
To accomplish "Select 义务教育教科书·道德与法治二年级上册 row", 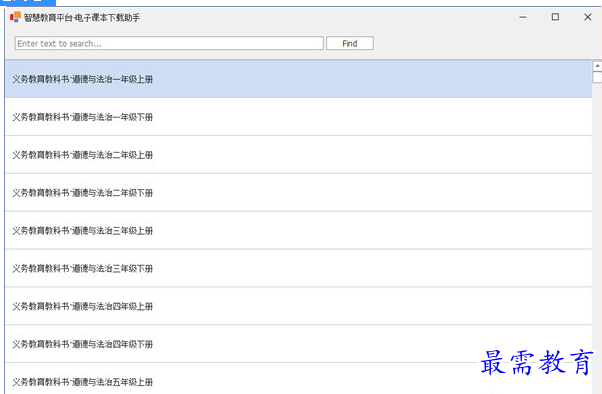I will click(x=298, y=155).
